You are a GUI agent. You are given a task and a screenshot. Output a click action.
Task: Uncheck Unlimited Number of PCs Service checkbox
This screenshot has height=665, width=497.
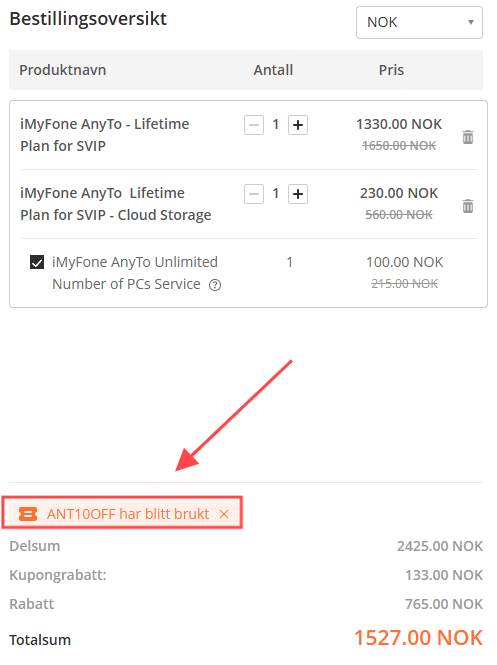click(37, 262)
